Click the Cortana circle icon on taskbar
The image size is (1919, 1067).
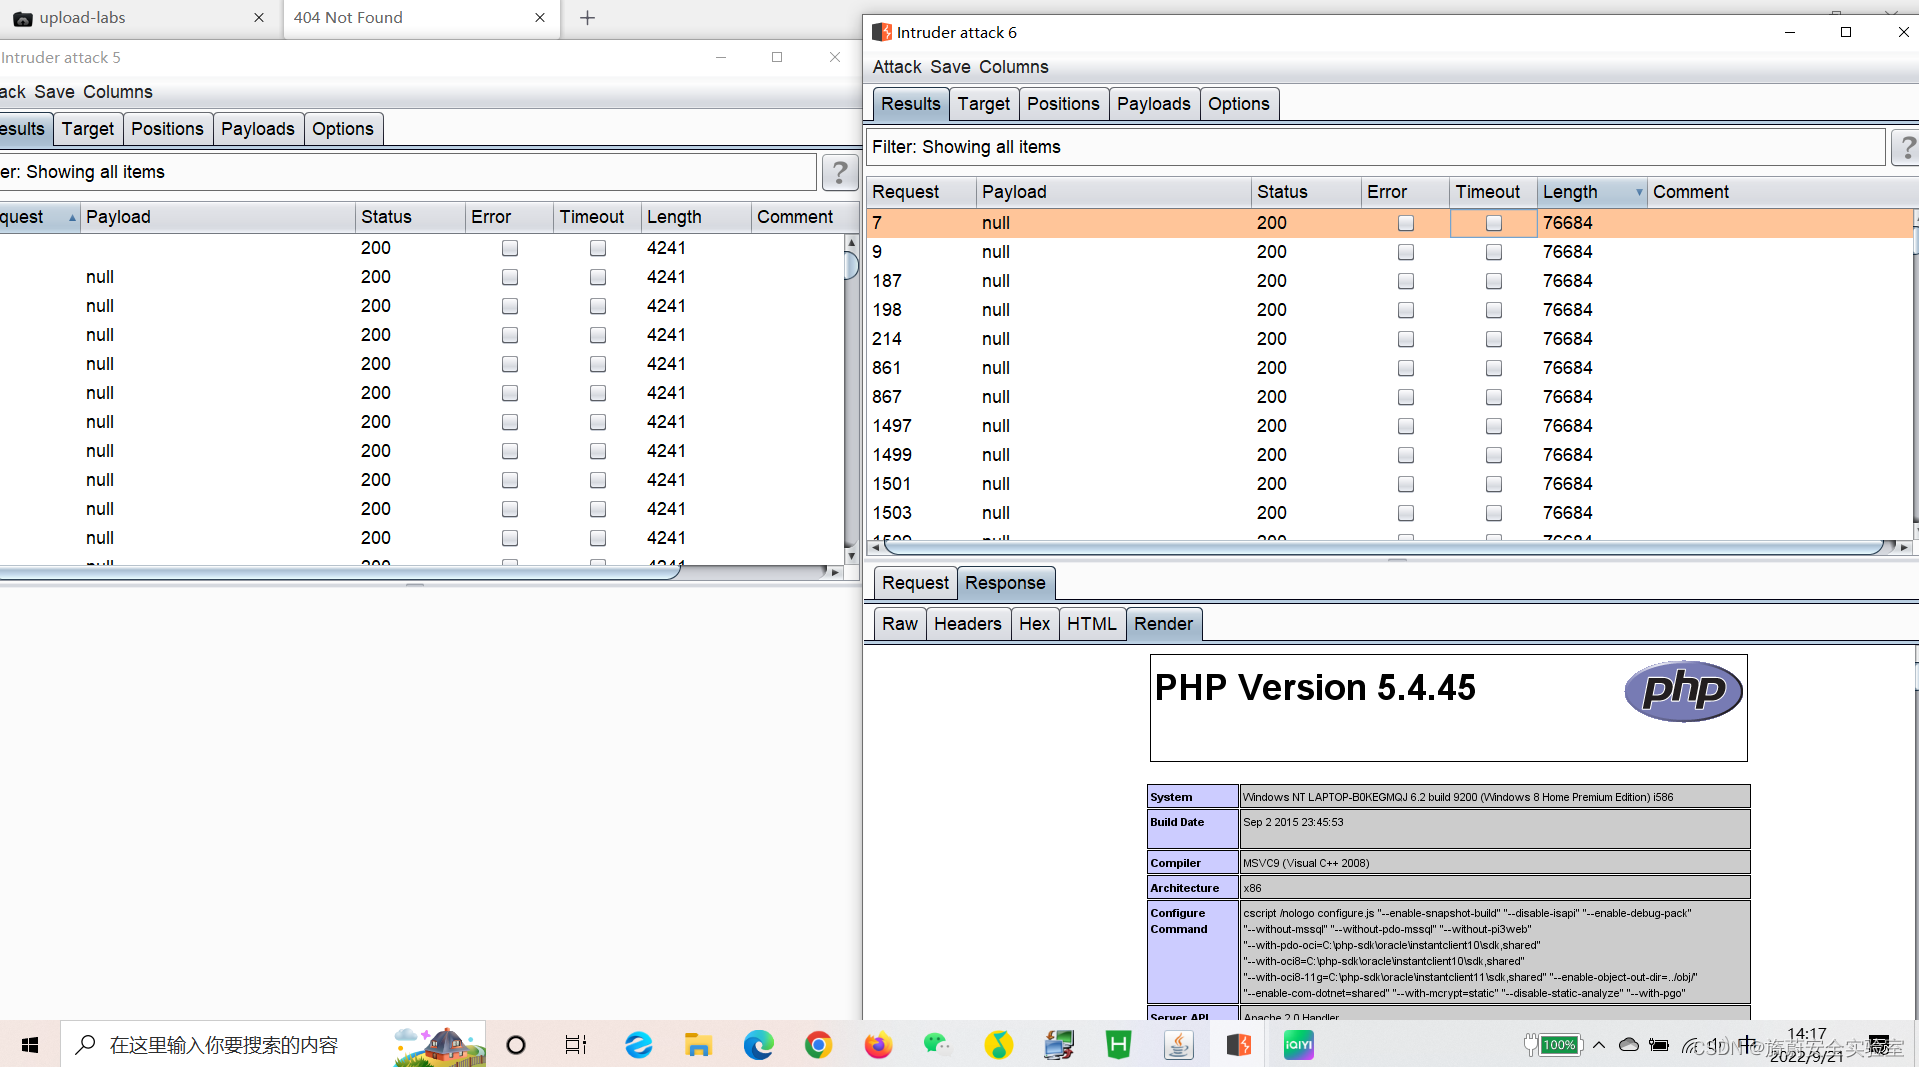[x=516, y=1045]
